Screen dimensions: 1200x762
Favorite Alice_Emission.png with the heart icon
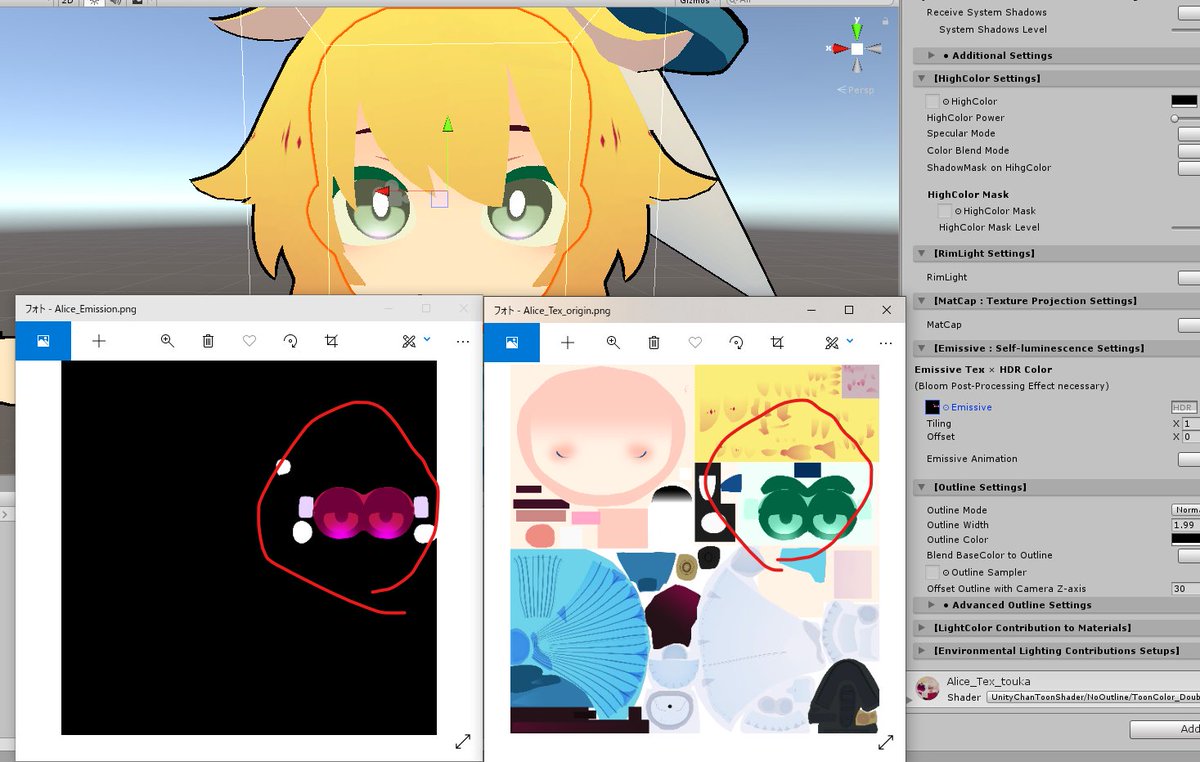tap(249, 341)
